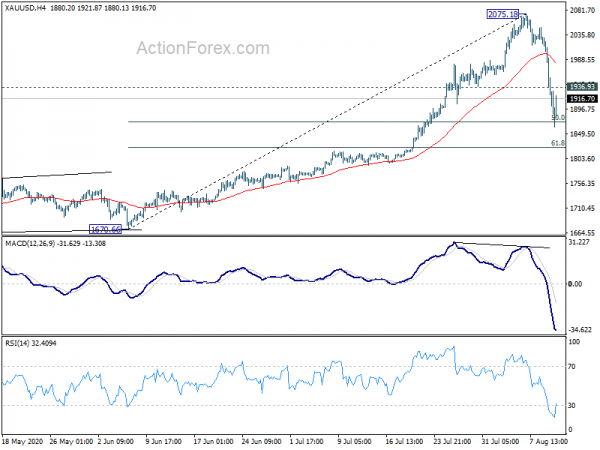Click the 1988.55 price axis value
This screenshot has height=450, width=600.
click(582, 60)
